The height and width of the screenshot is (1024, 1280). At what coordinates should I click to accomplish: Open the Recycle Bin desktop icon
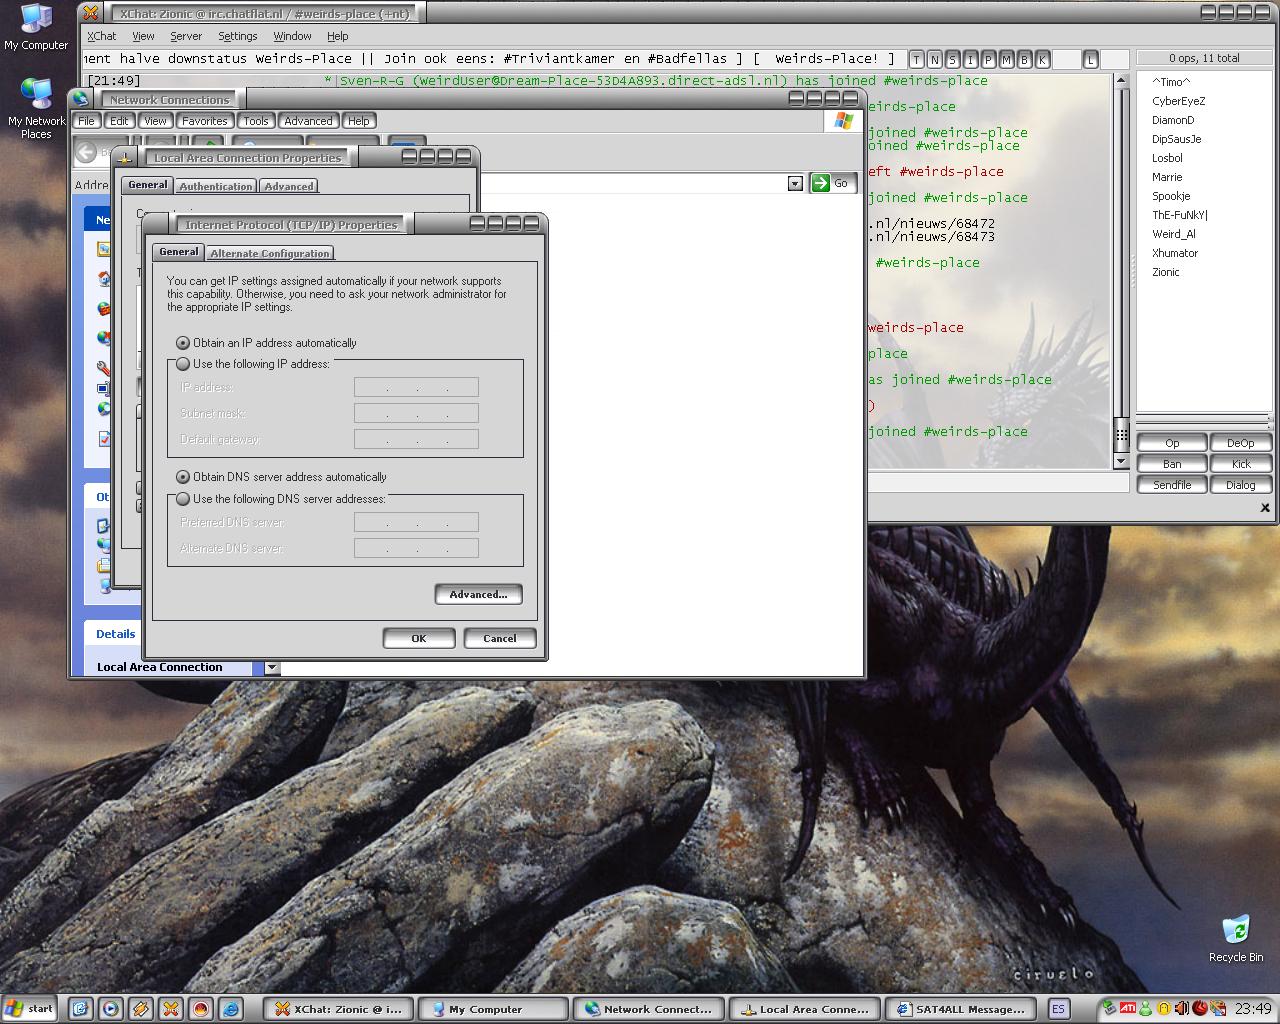(x=1236, y=938)
